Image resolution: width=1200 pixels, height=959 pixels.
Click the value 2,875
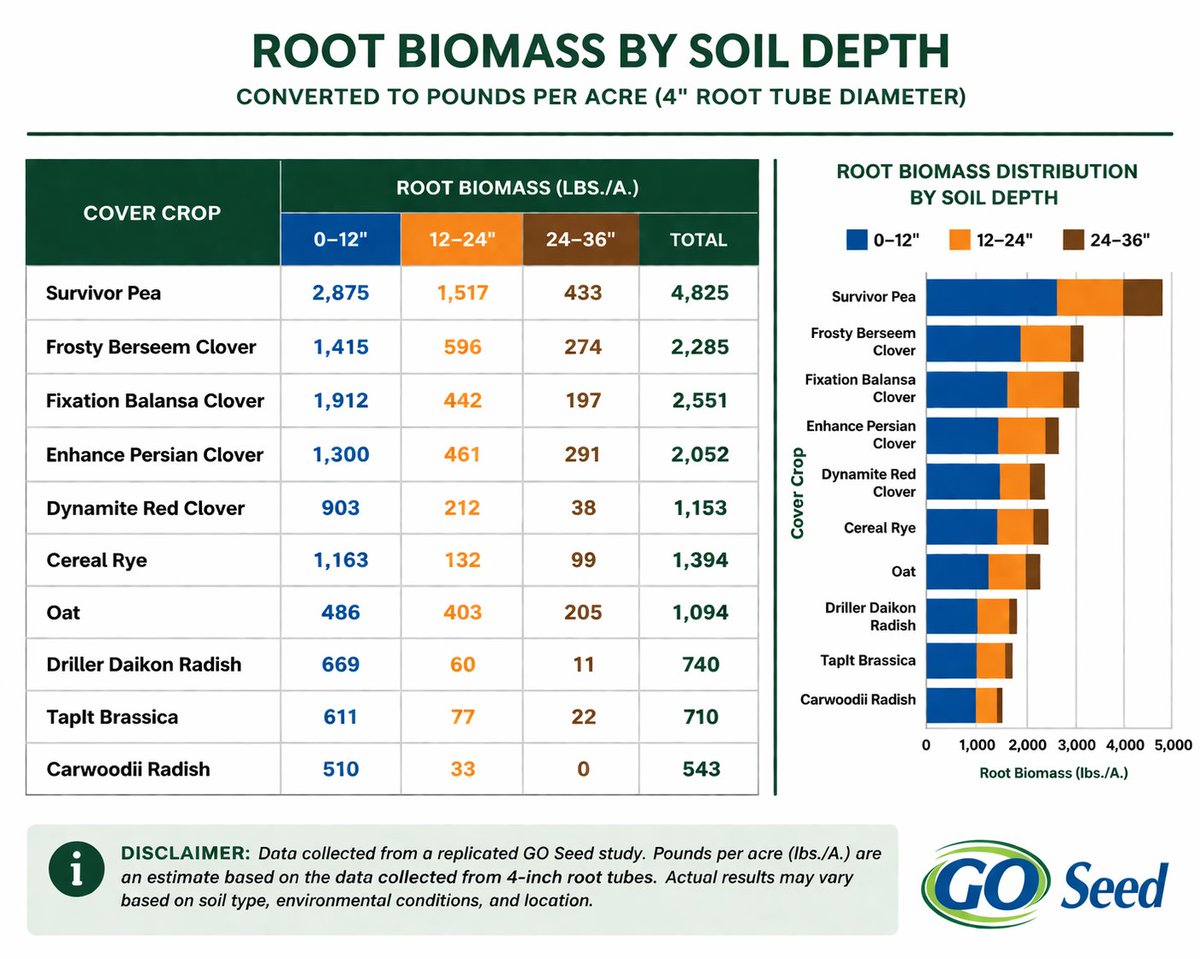pos(340,294)
